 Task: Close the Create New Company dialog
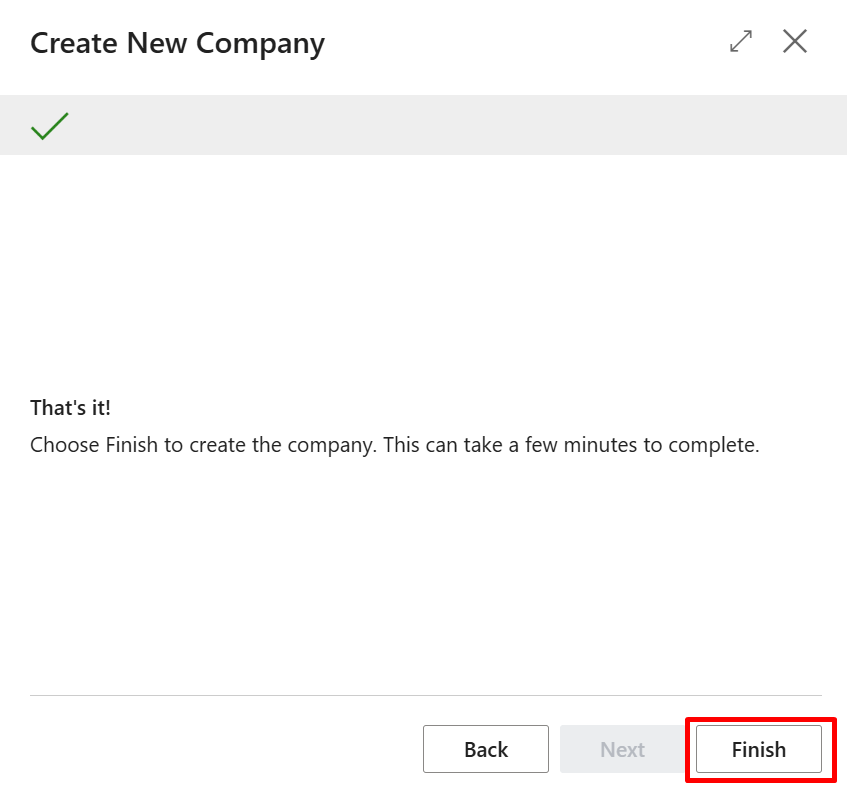794,41
